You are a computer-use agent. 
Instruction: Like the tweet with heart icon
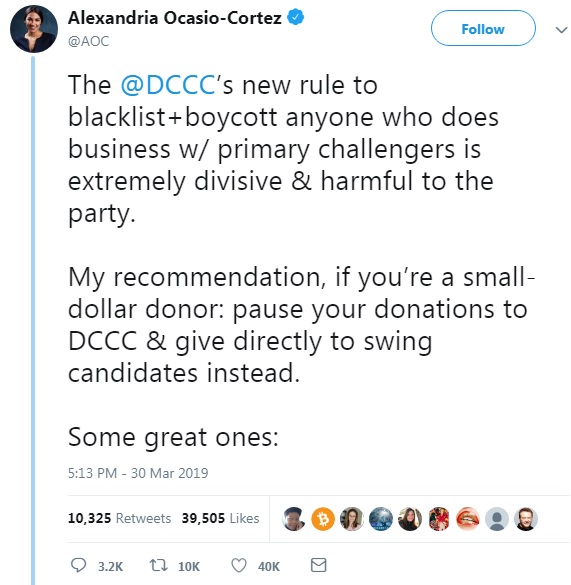[239, 566]
